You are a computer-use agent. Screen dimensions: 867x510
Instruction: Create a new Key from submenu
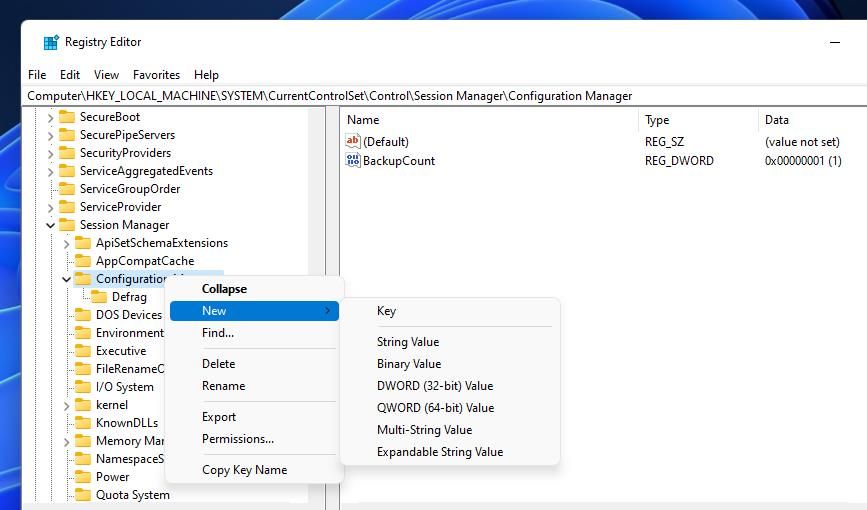click(450, 311)
